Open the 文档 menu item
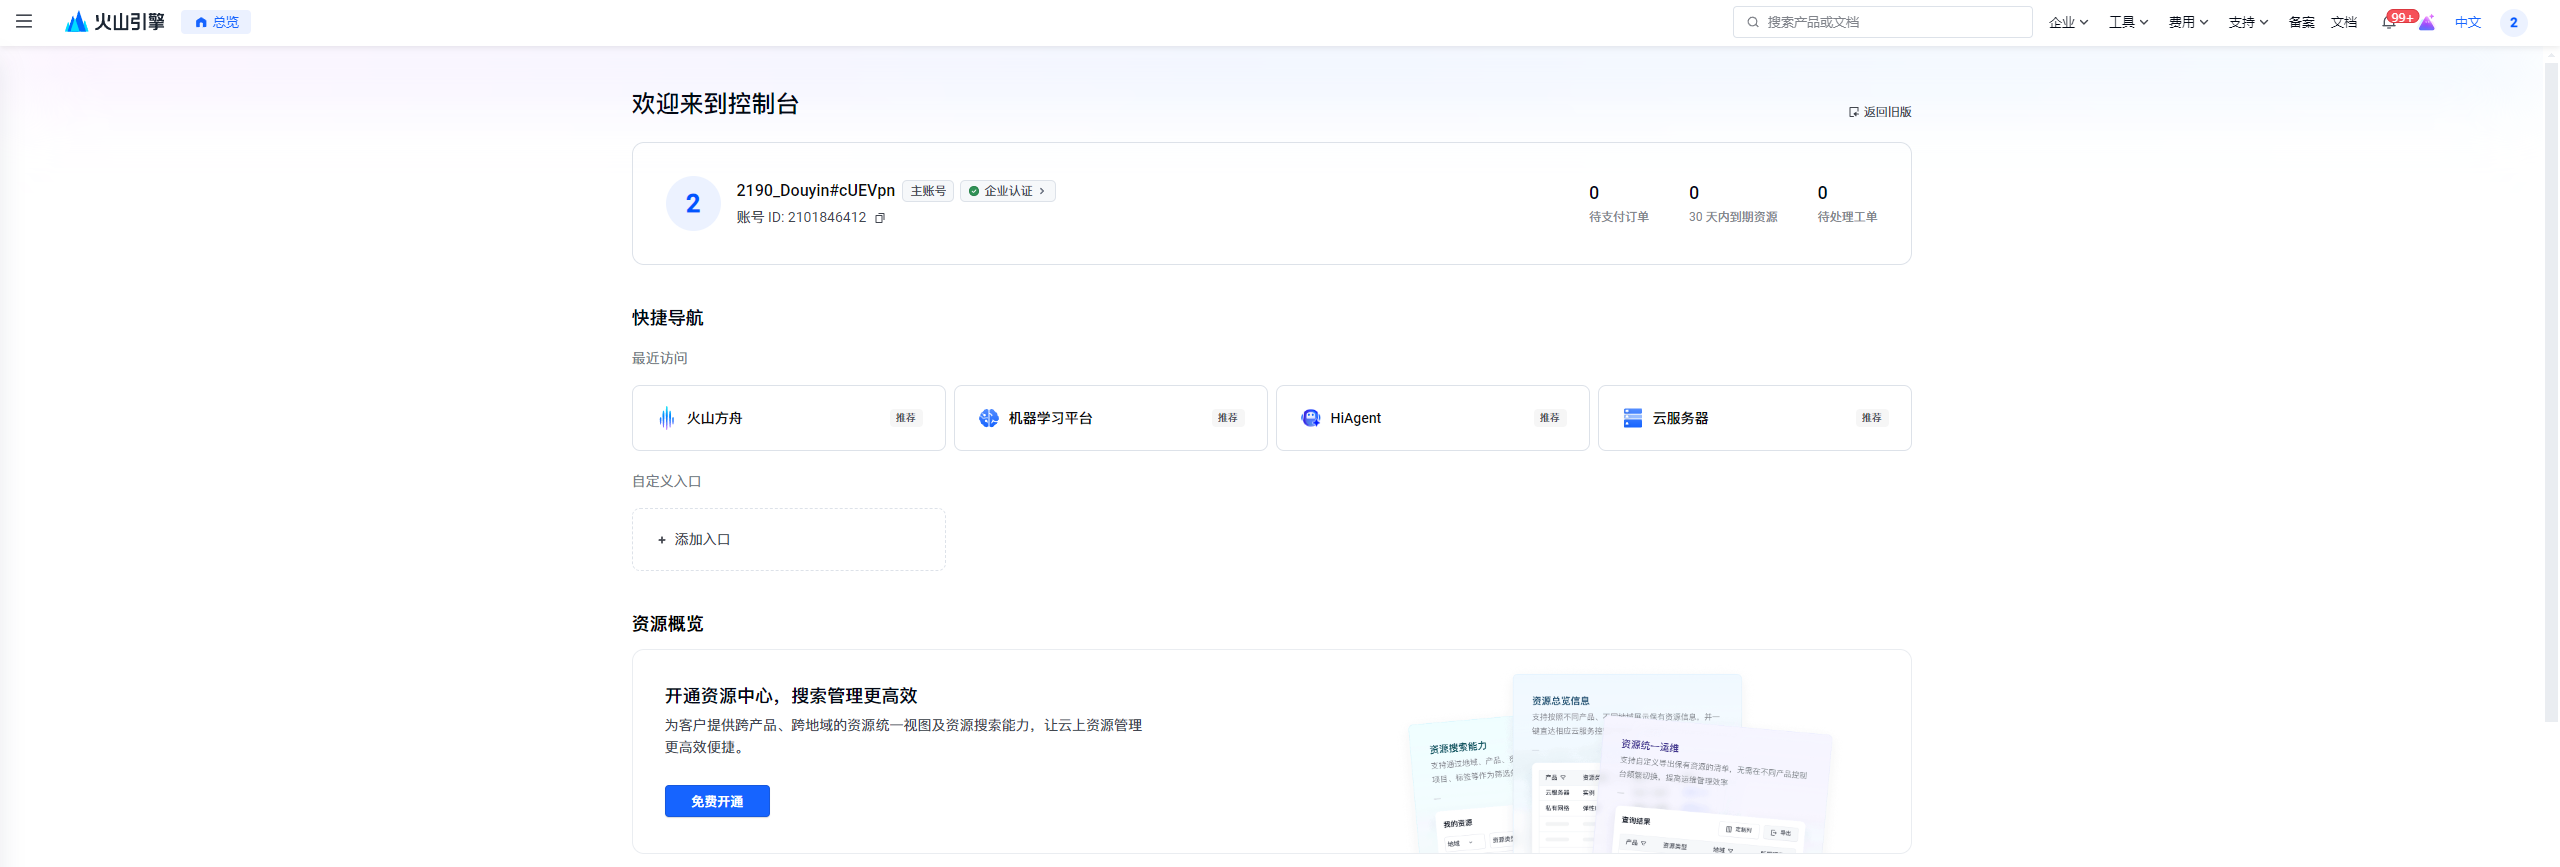The image size is (2560, 867). (2343, 22)
